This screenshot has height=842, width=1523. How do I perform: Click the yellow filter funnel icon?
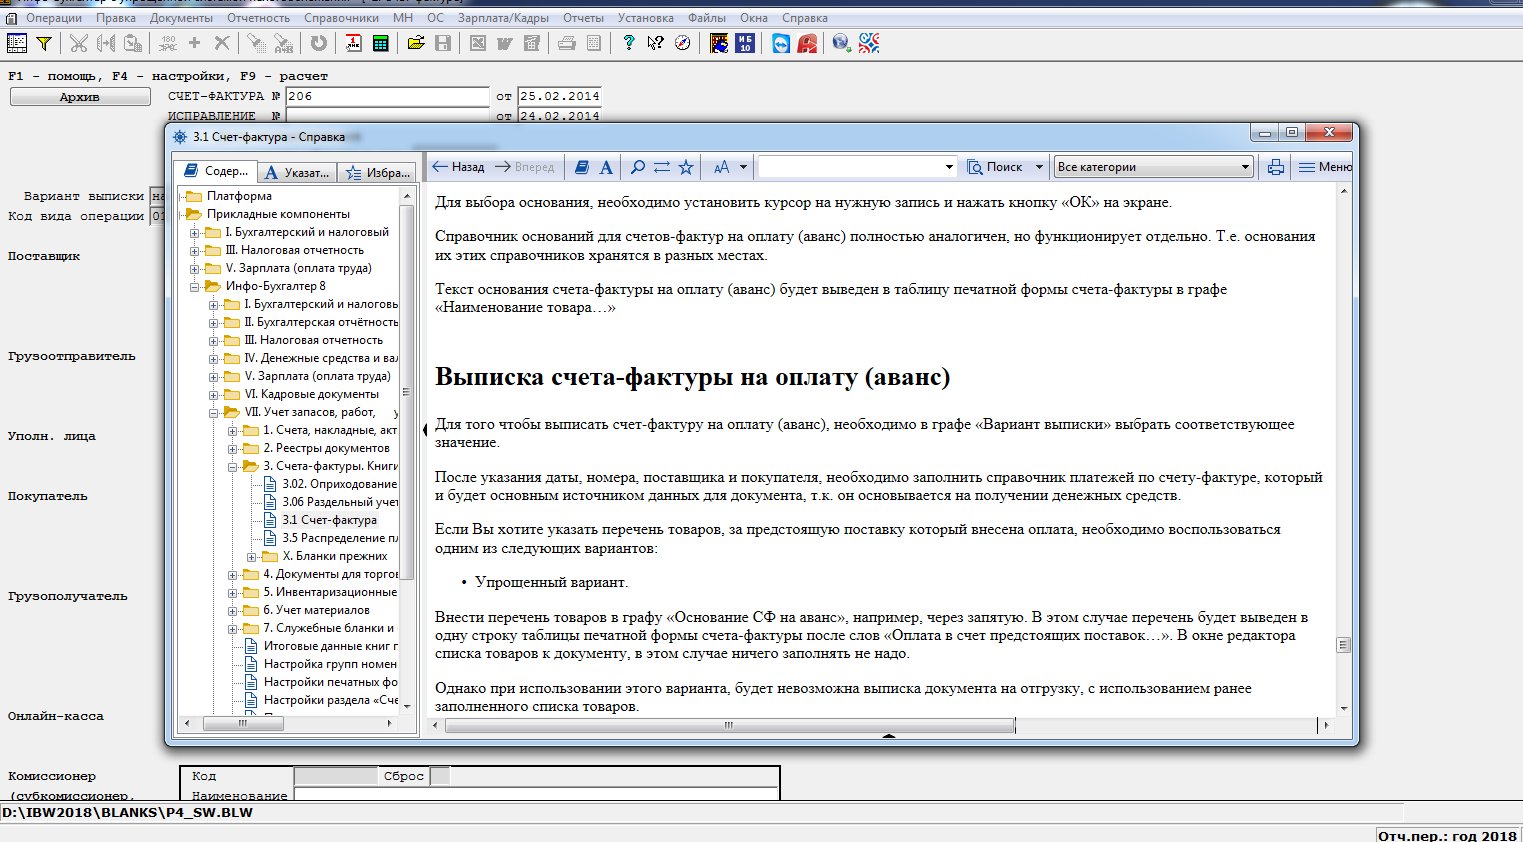tap(44, 43)
